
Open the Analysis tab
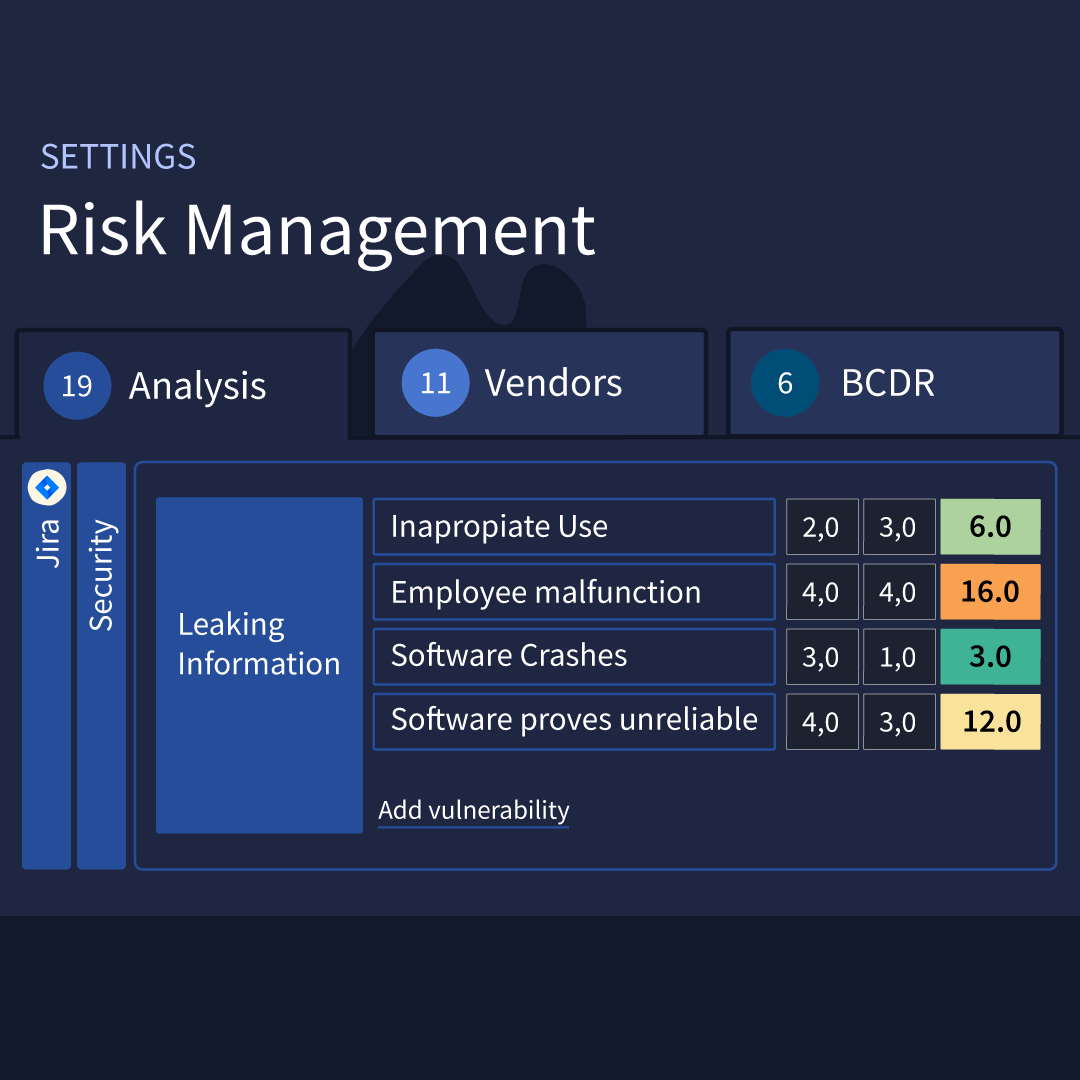183,384
